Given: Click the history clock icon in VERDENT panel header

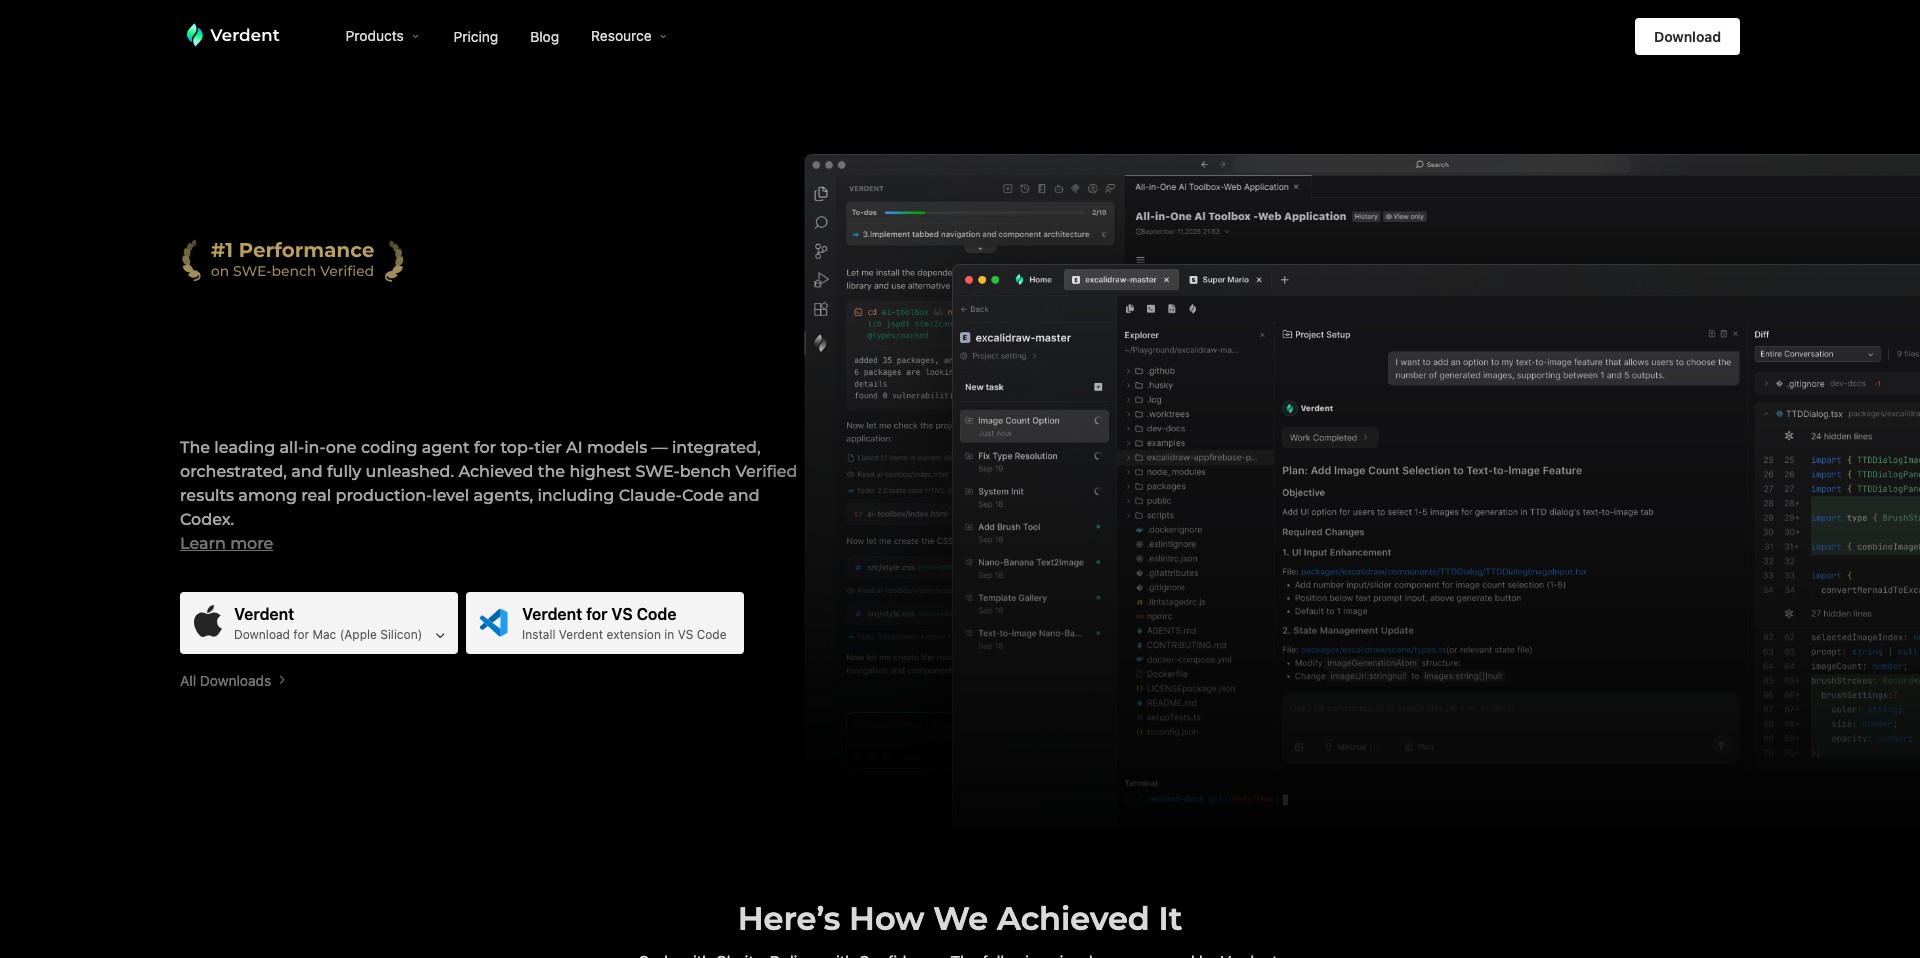Looking at the screenshot, I should click(1024, 188).
